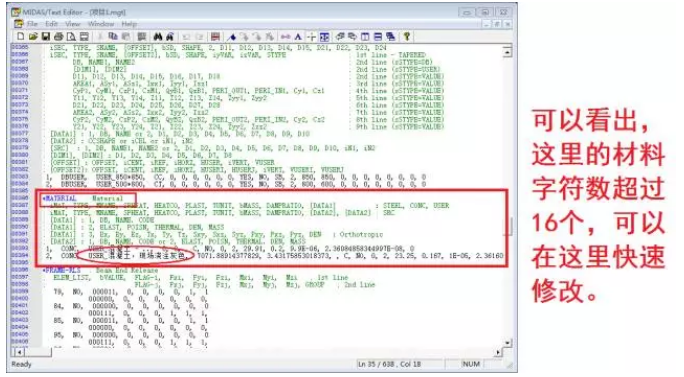Click the circled USER material name text
The width and height of the screenshot is (684, 377).
click(137, 256)
